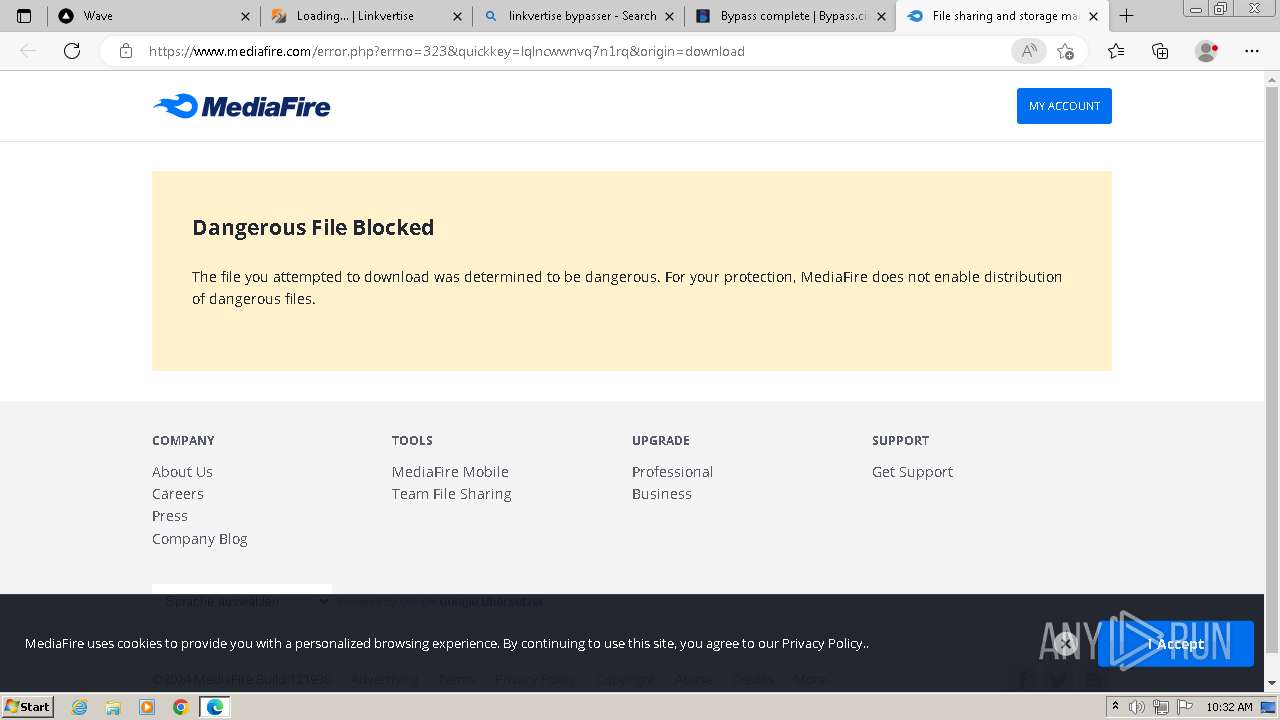The width and height of the screenshot is (1280, 720).
Task: Open Action Center flag icon
Action: 1183,707
